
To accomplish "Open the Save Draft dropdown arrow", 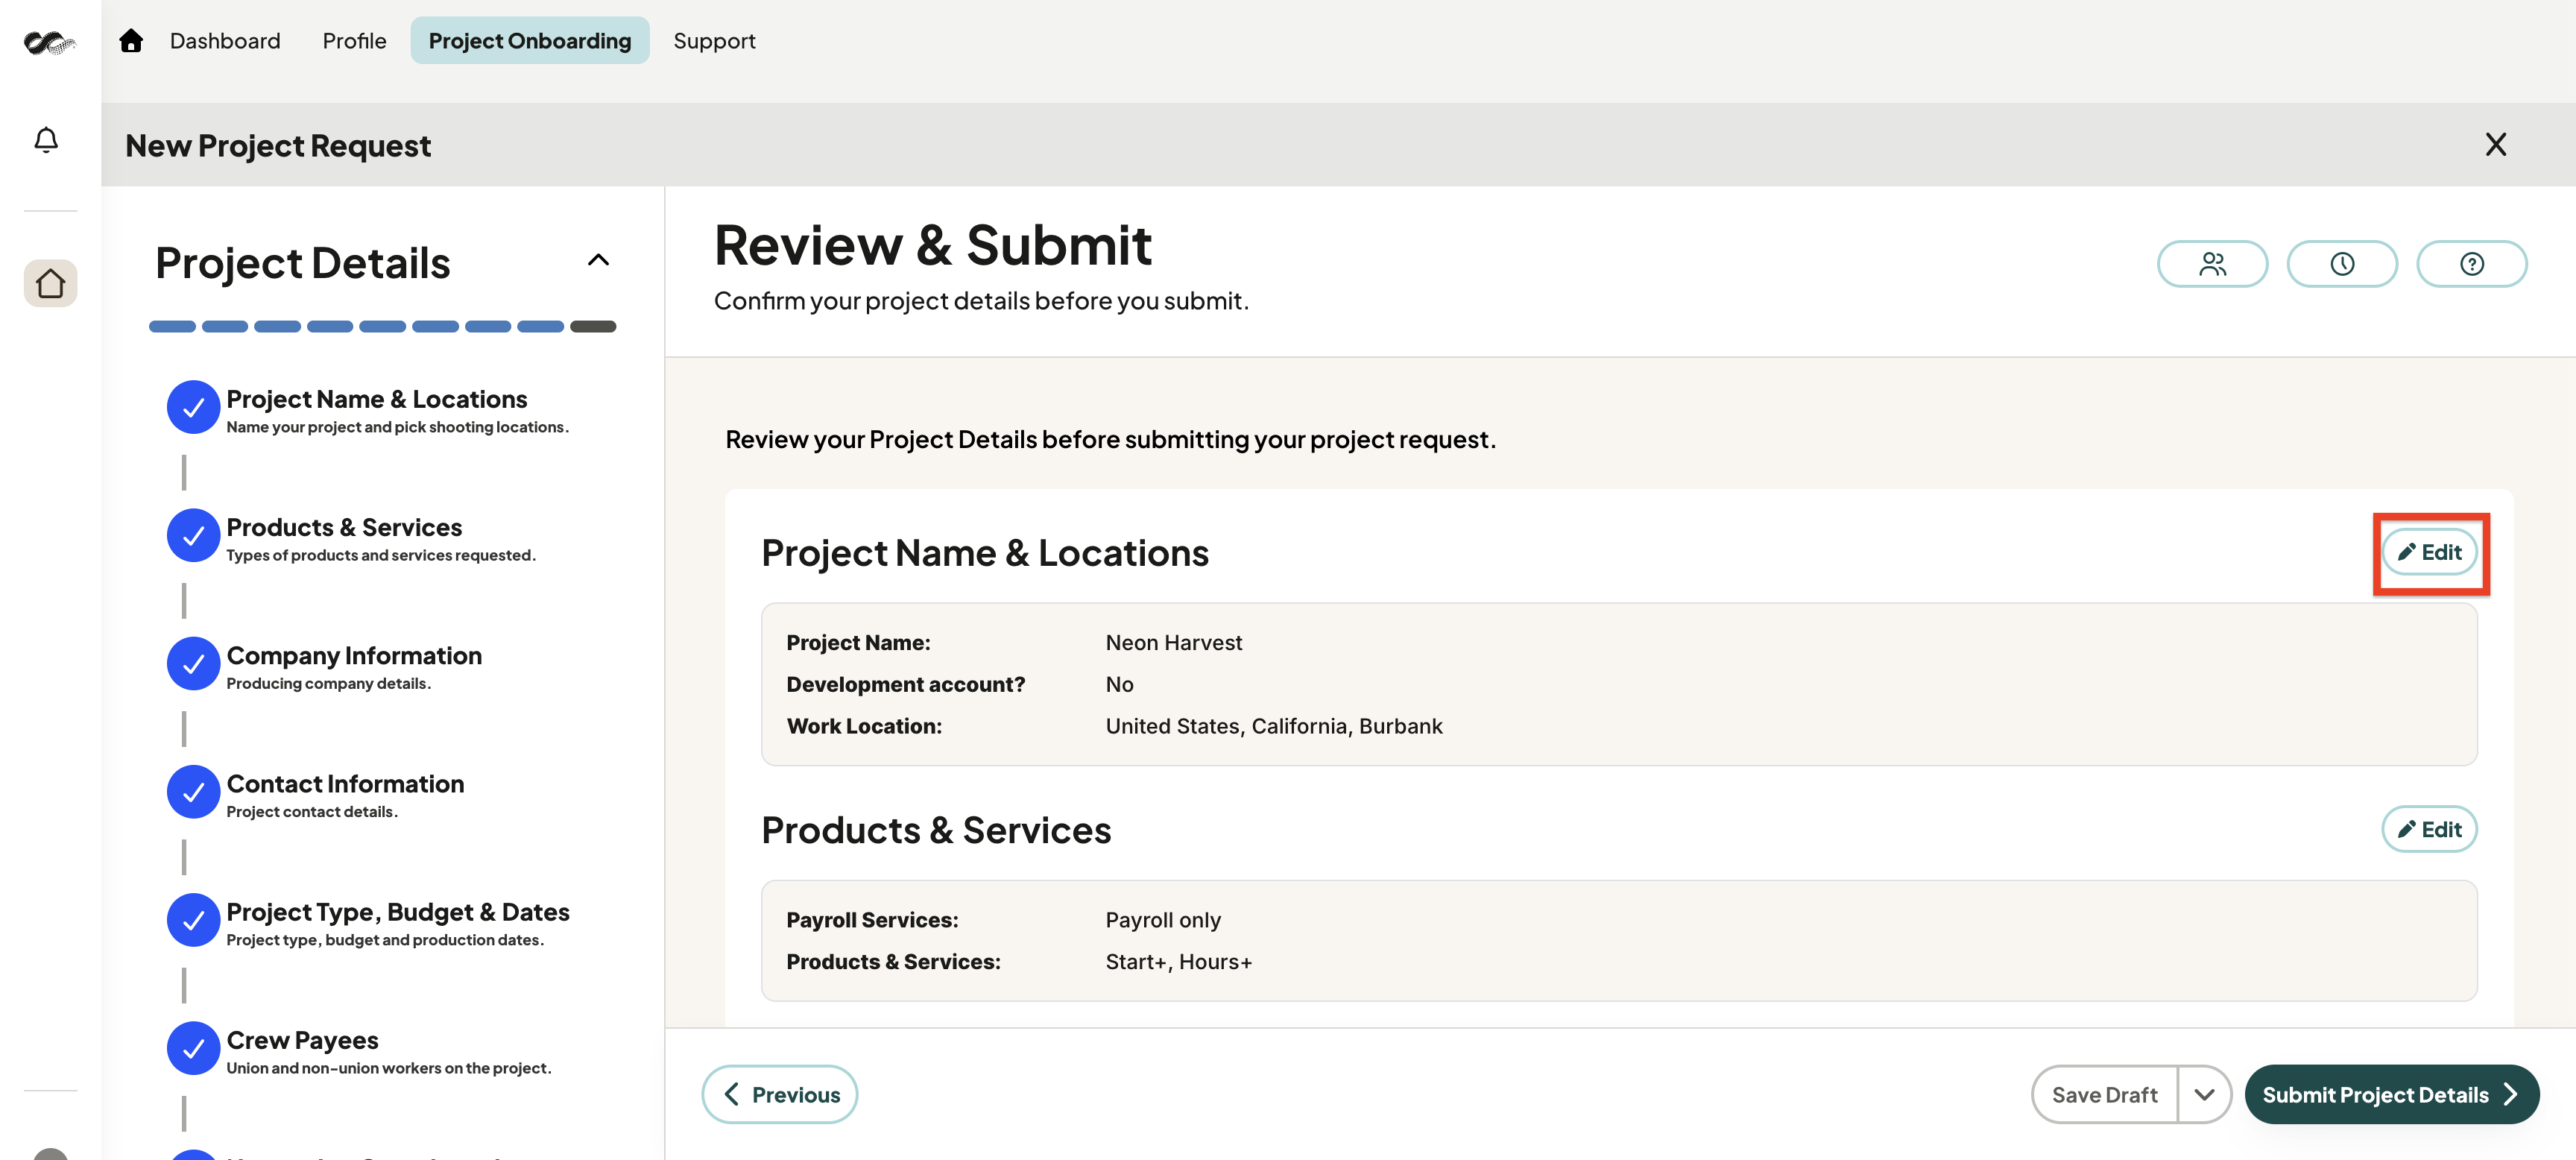I will [2204, 1094].
